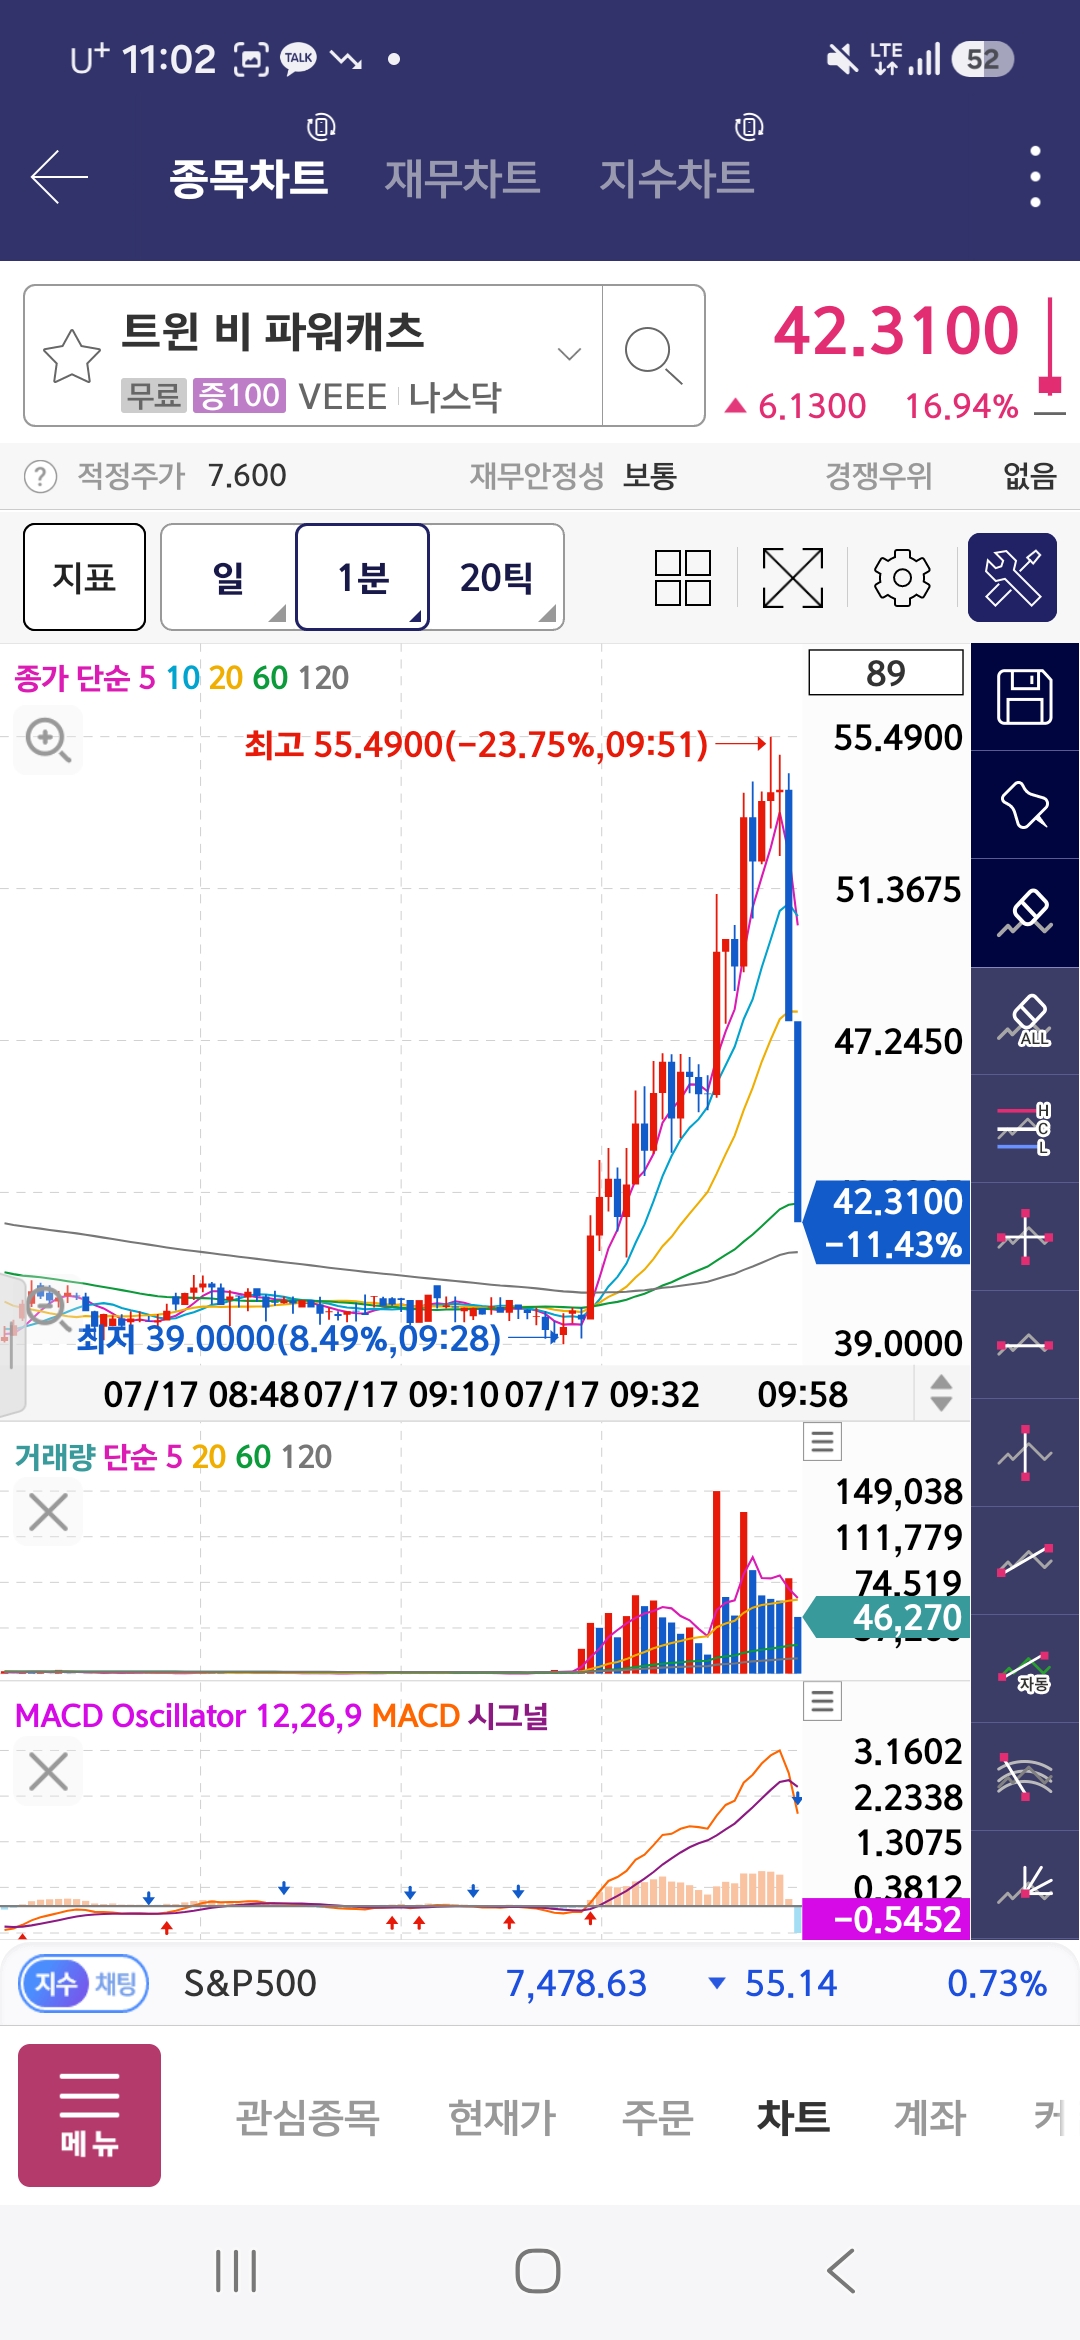Viewport: 1080px width, 2340px height.
Task: Open the 적정주가 help question mark
Action: pos(40,476)
